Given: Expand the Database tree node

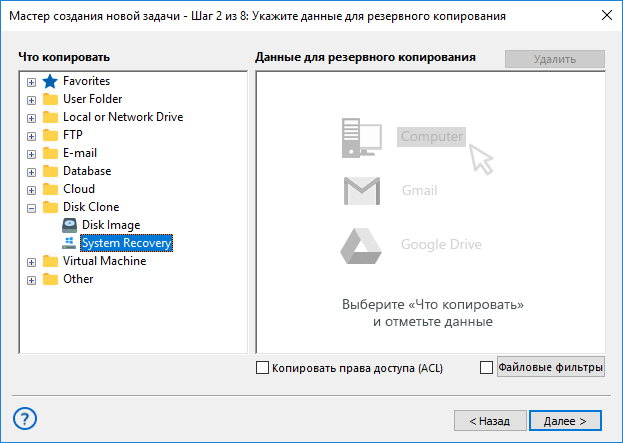Looking at the screenshot, I should [31, 172].
